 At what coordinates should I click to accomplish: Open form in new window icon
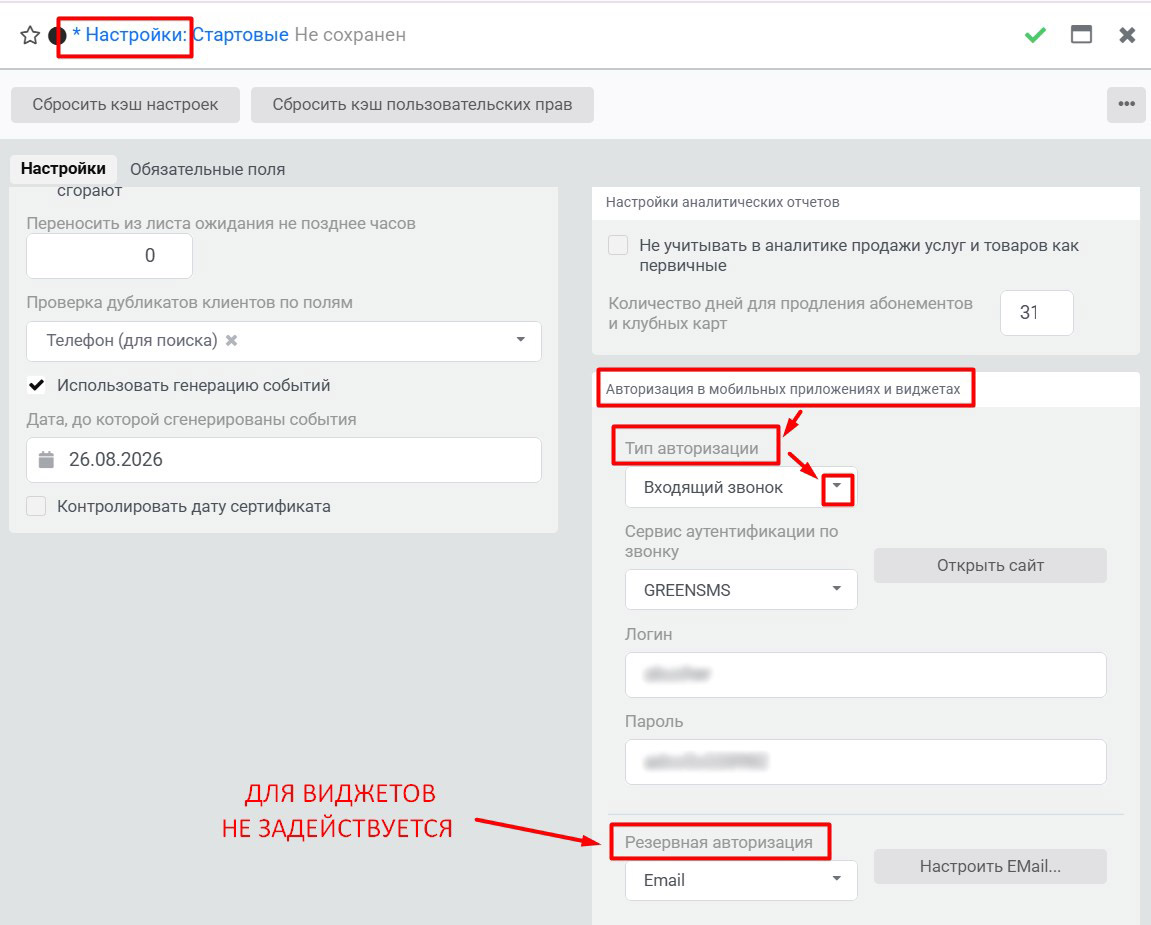tap(1081, 35)
